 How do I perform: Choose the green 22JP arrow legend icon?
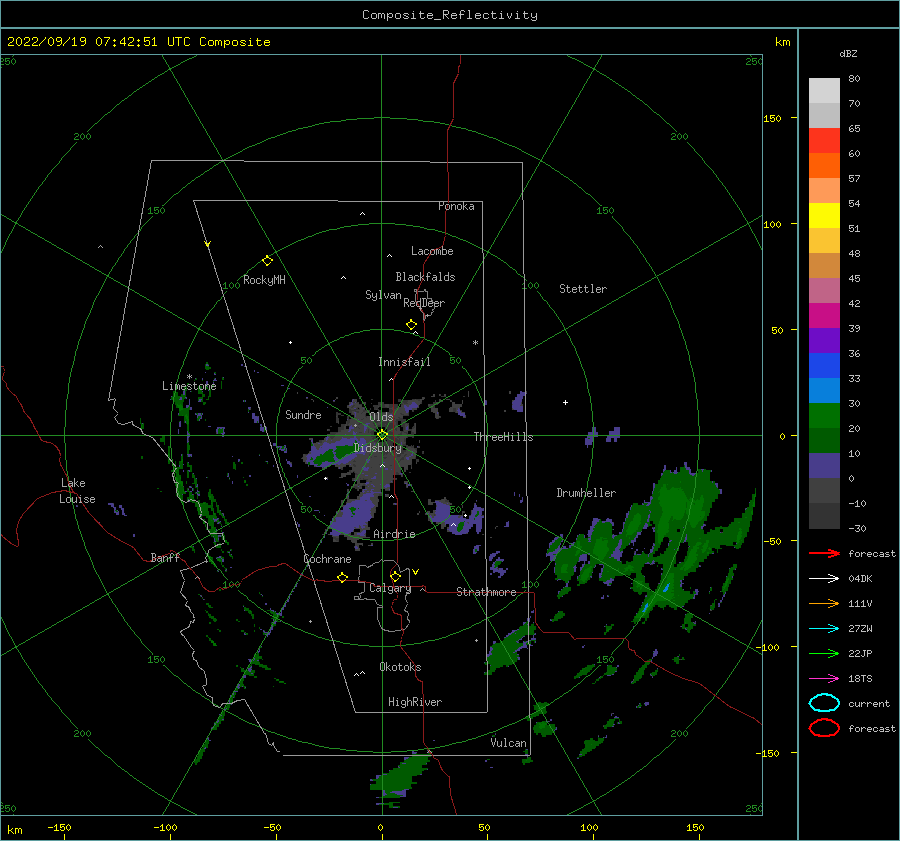824,653
